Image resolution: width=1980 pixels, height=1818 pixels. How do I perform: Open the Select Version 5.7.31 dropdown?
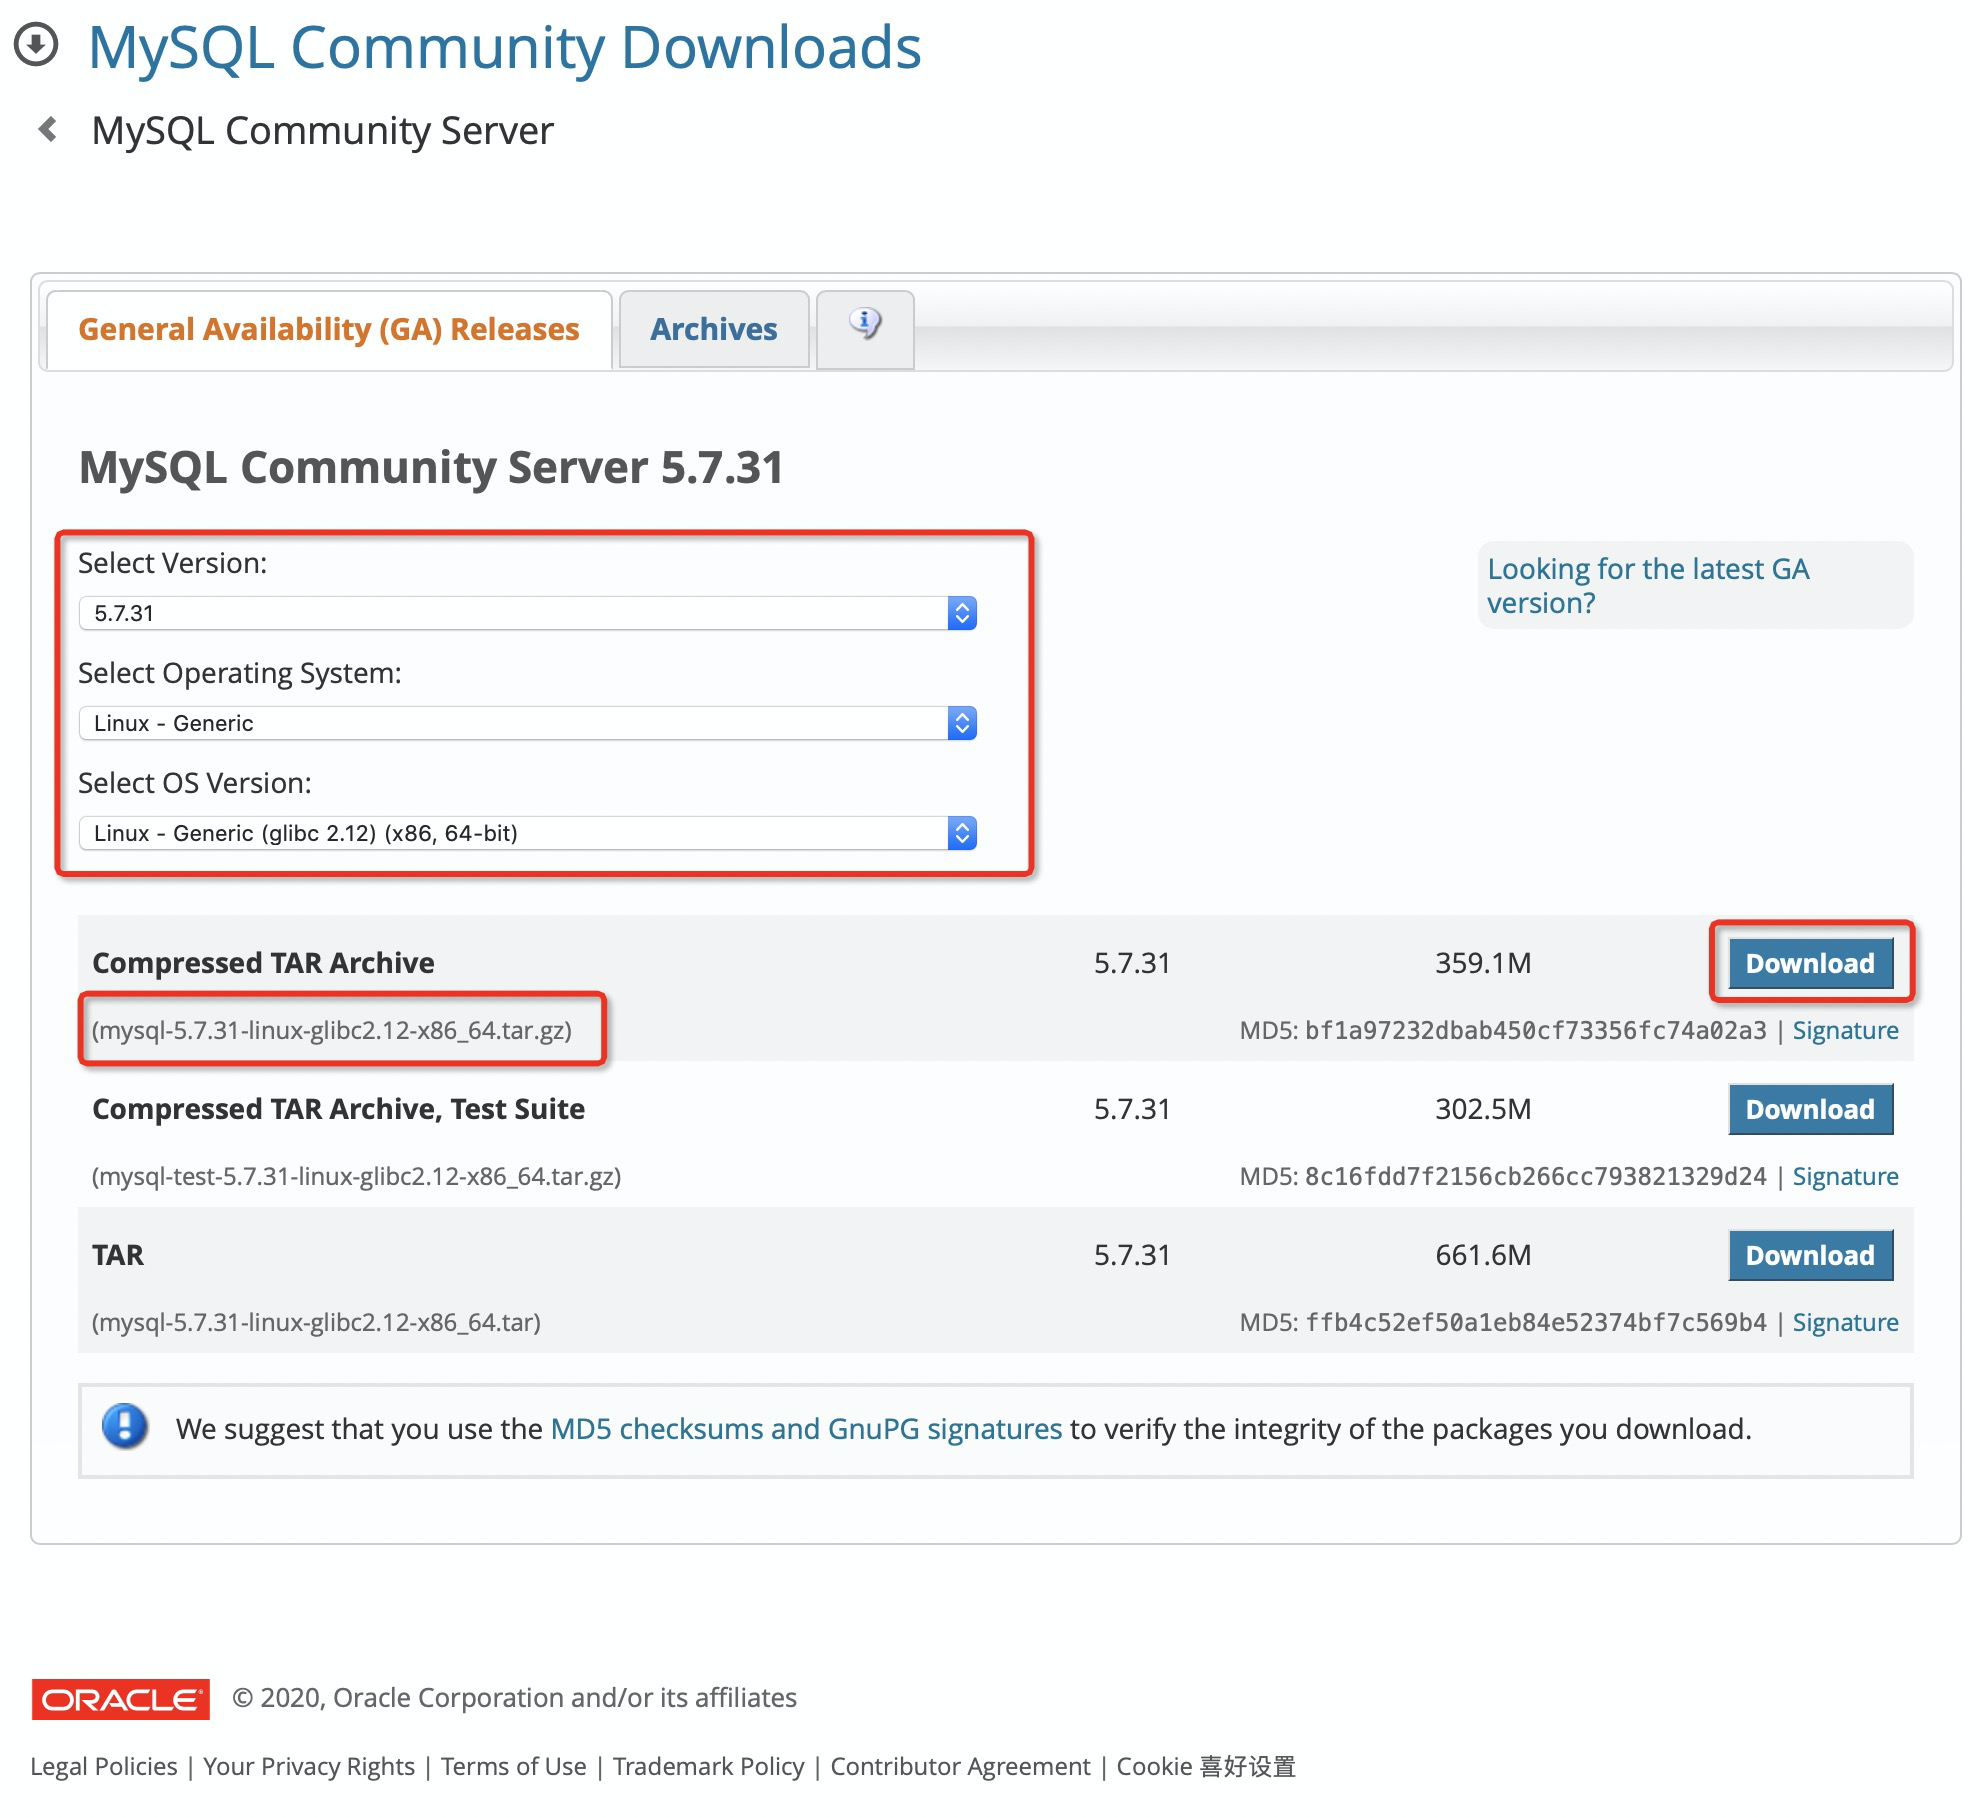[527, 613]
